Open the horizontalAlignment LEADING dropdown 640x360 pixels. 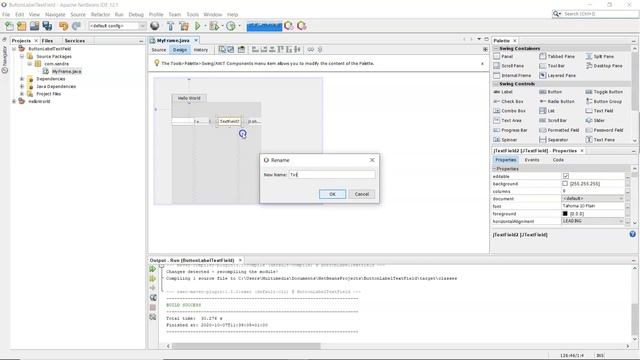593,221
